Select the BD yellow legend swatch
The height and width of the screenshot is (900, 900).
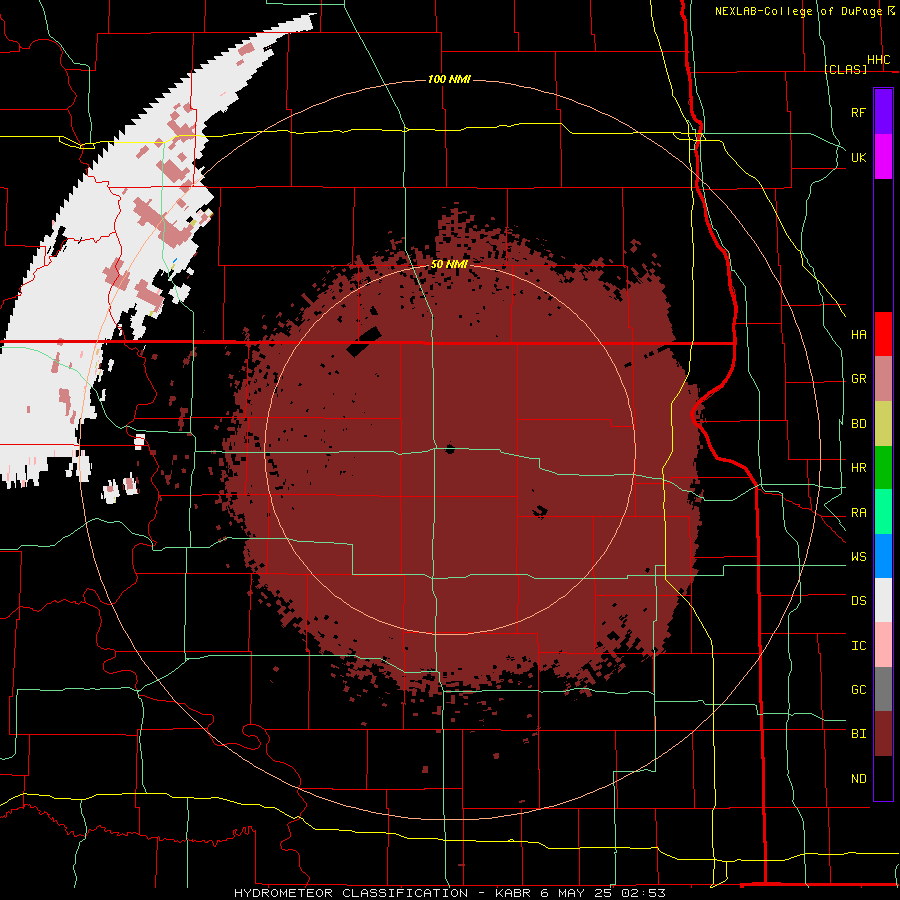pyautogui.click(x=883, y=424)
